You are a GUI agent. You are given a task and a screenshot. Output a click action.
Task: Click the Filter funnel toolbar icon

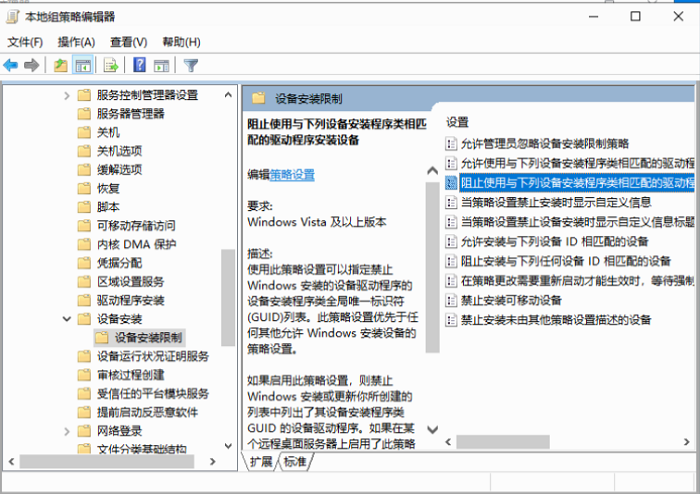pyautogui.click(x=190, y=65)
